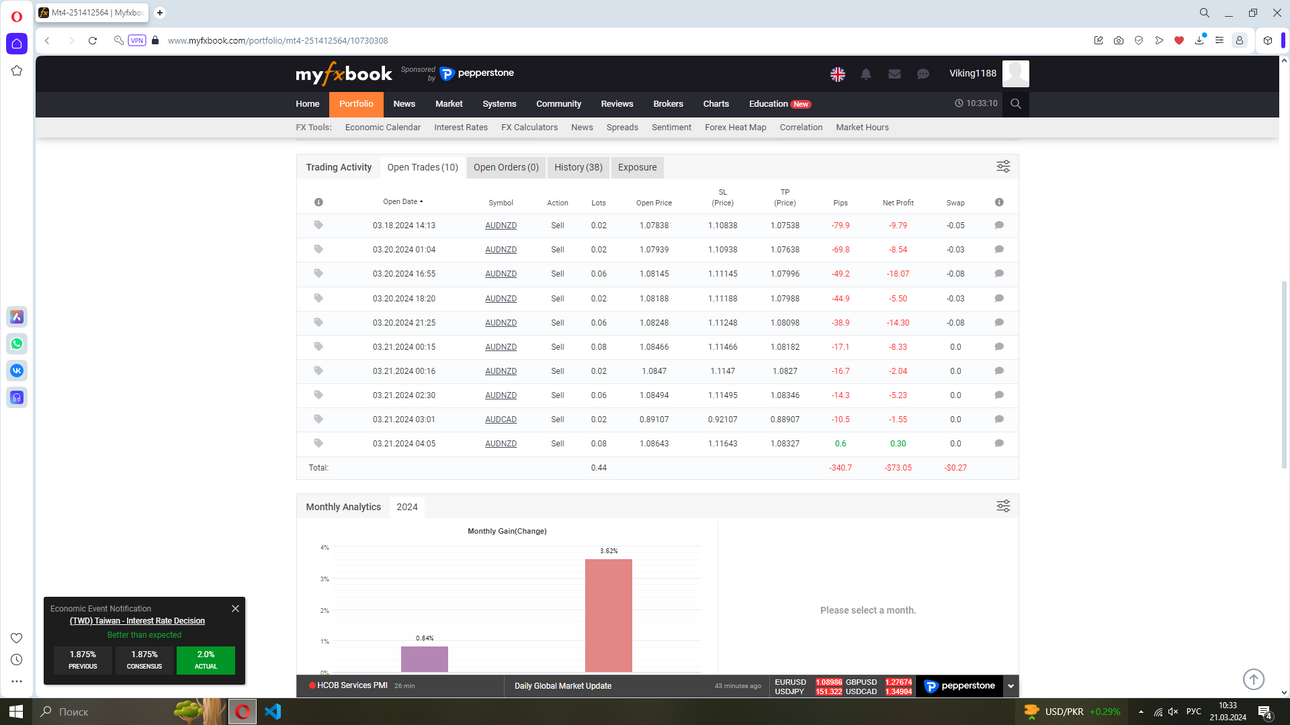
Task: Click the sidebar bookmarks star icon
Action: [16, 71]
